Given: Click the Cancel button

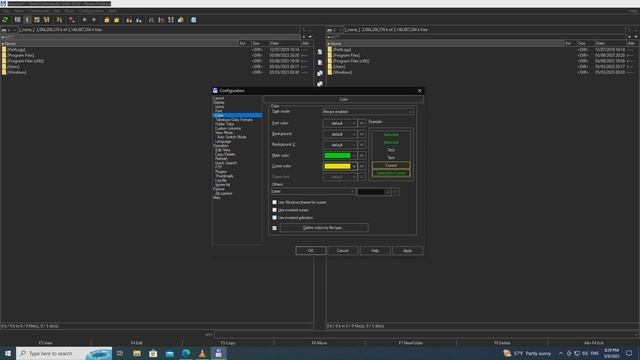Looking at the screenshot, I should (x=342, y=251).
